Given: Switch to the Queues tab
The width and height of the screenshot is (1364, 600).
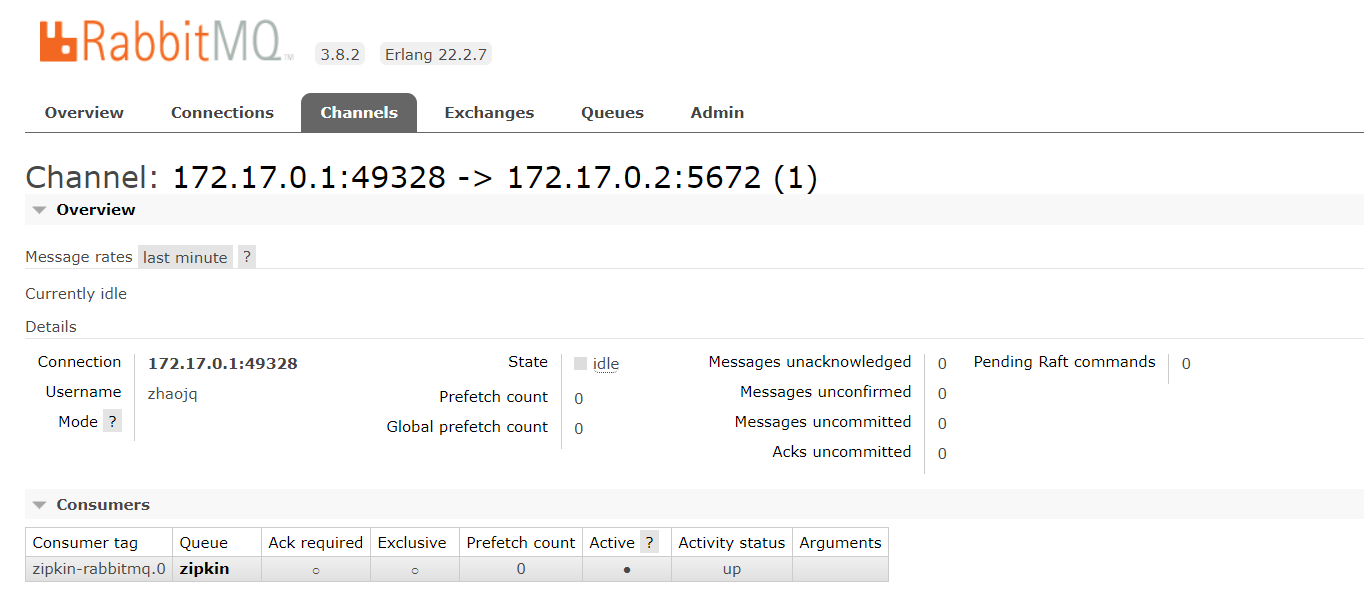Looking at the screenshot, I should [611, 112].
